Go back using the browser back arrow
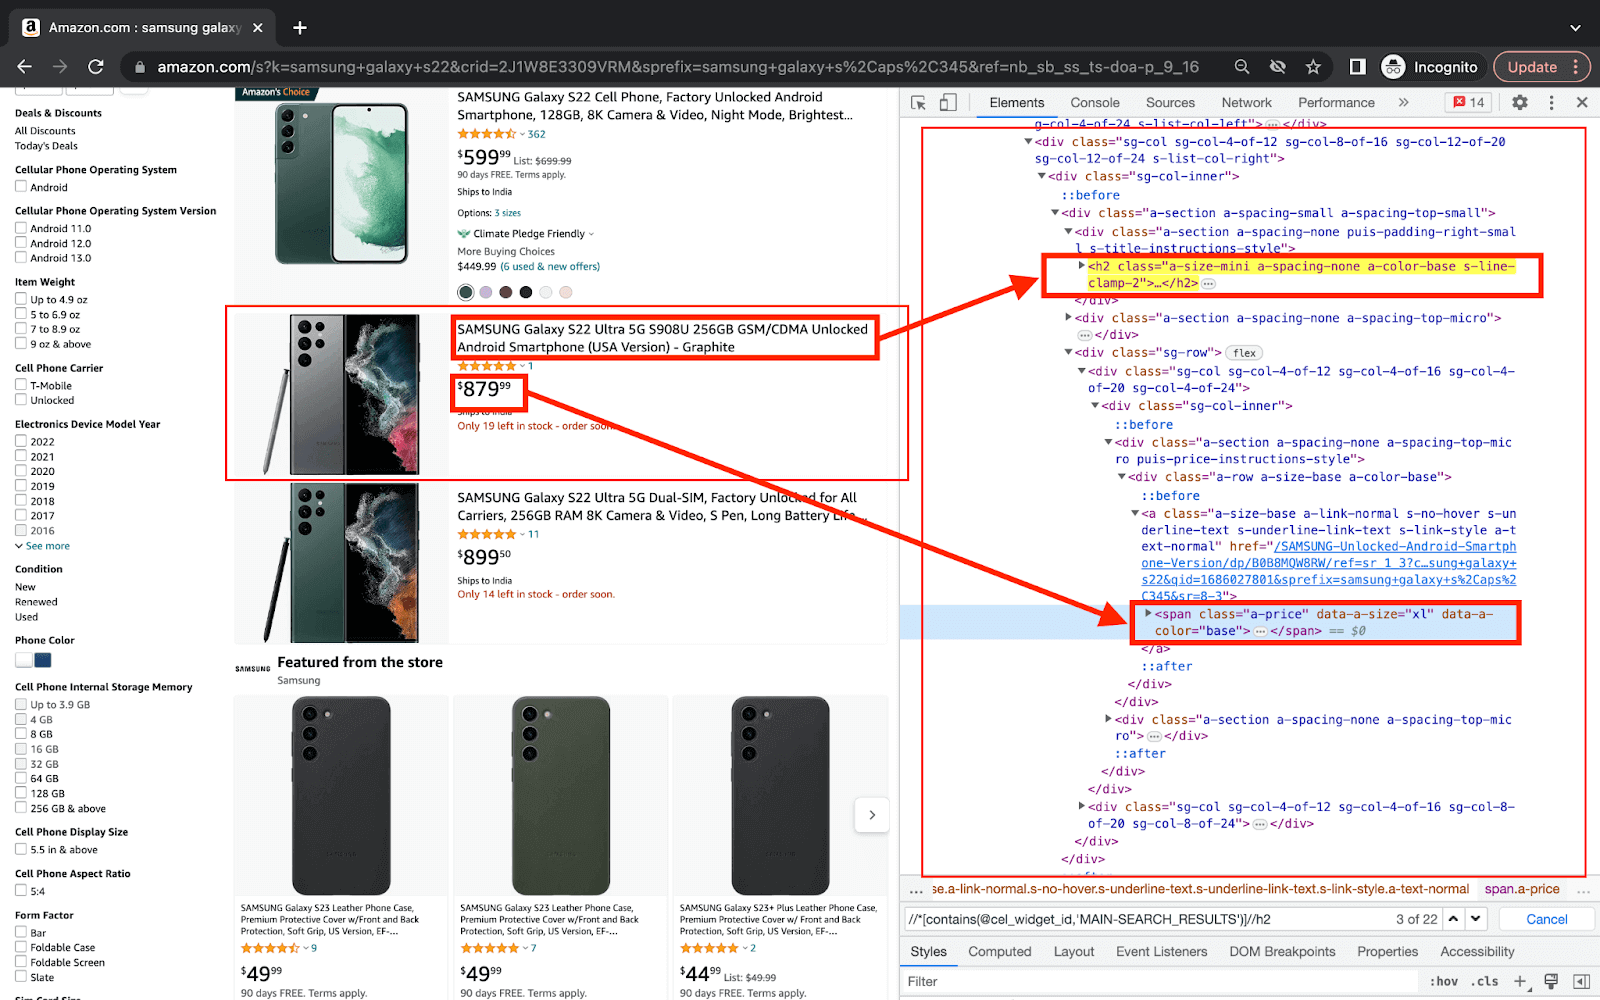1600x1000 pixels. point(25,67)
